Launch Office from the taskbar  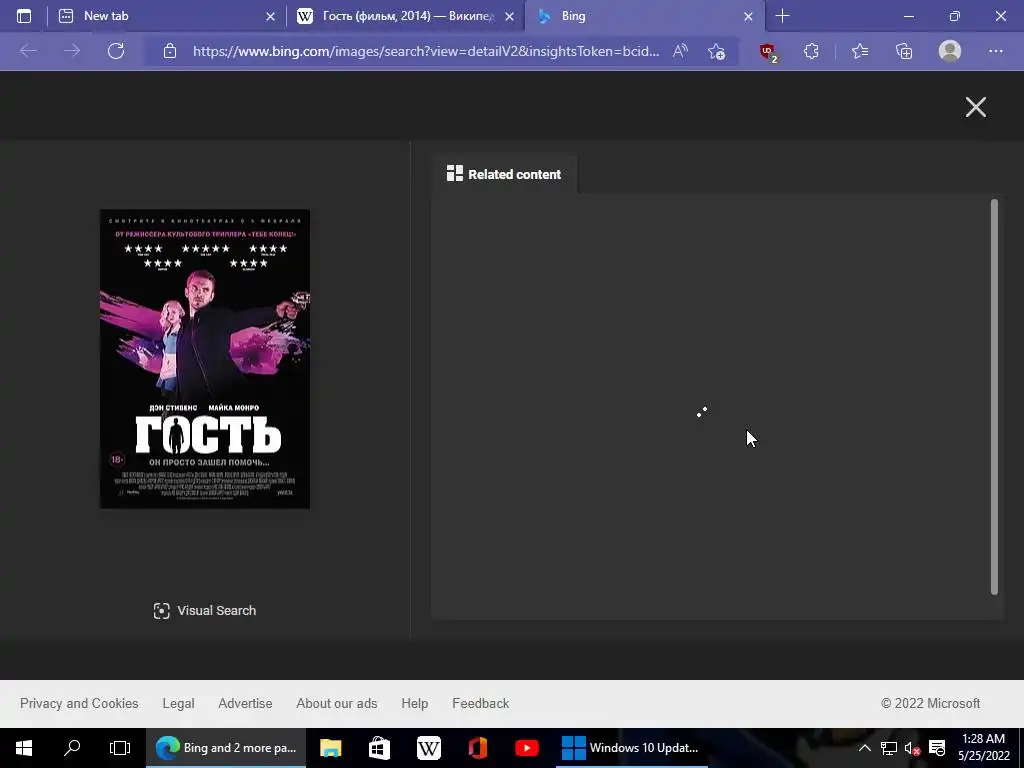(477, 748)
